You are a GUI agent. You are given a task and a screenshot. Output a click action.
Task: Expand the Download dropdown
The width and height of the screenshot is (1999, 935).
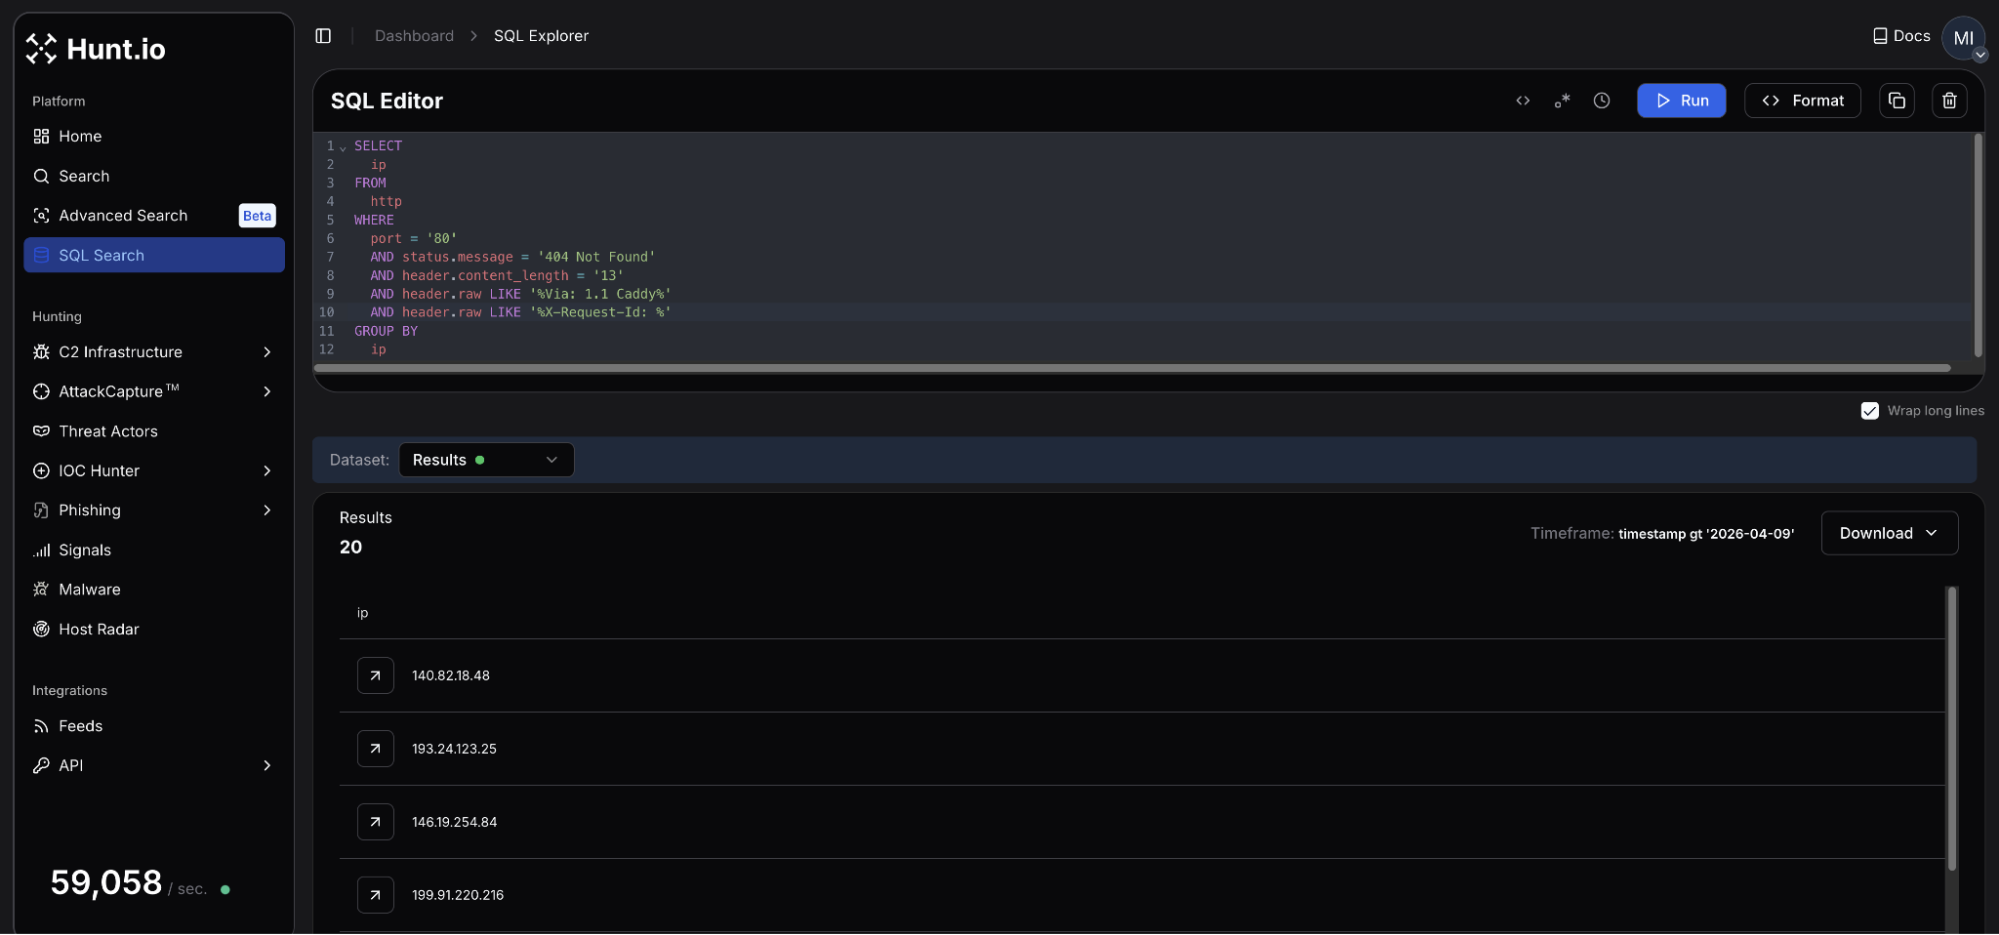[x=1888, y=534]
